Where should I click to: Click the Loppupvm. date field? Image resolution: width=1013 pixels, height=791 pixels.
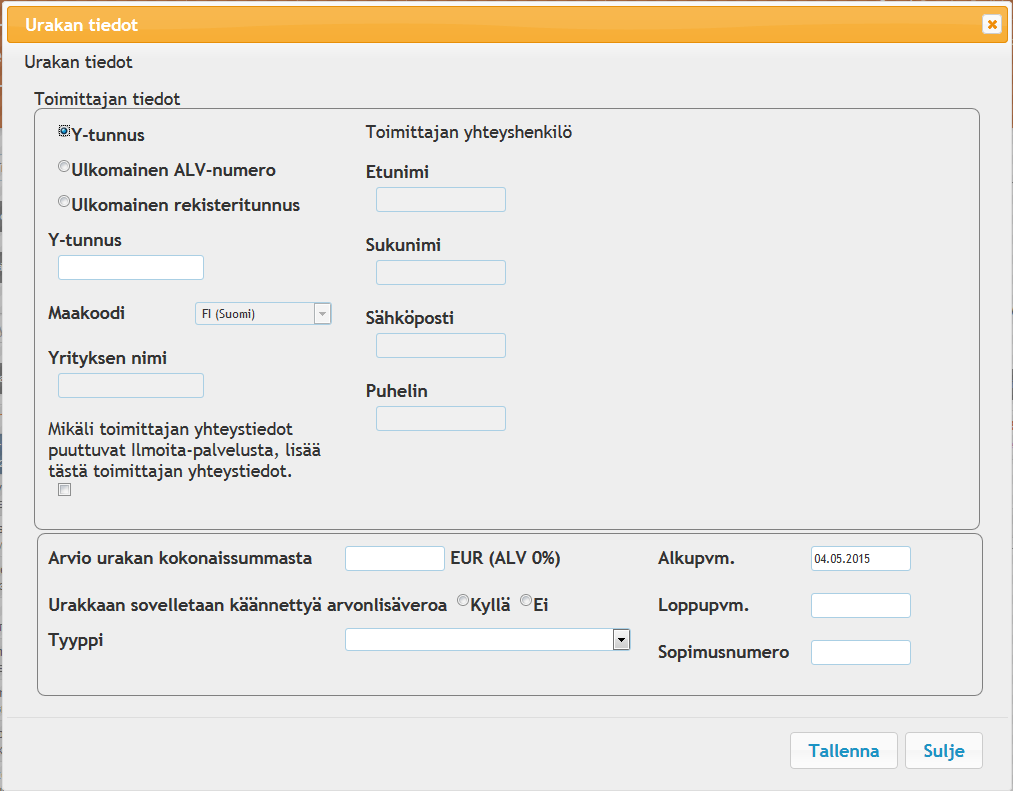[x=861, y=606]
